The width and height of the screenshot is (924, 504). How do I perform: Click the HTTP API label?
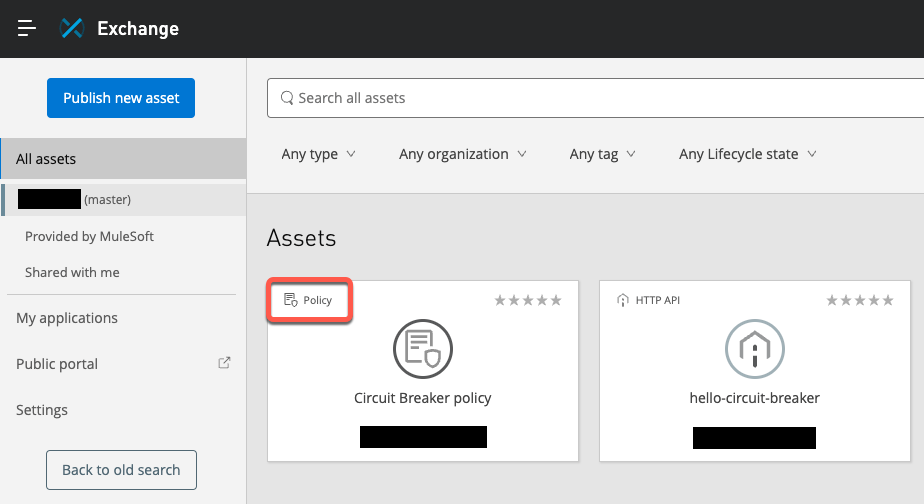pos(658,300)
